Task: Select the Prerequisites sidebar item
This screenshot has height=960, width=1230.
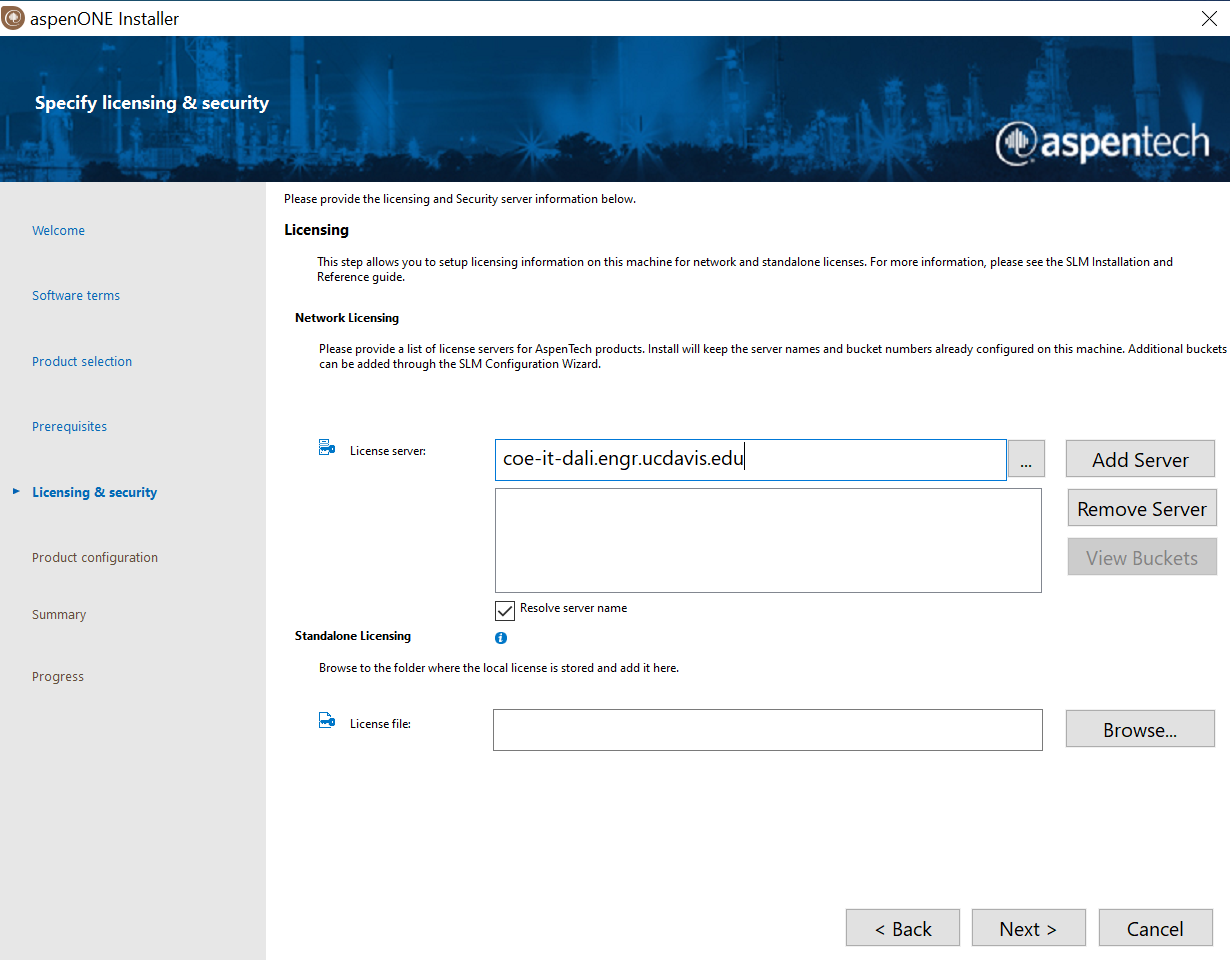Action: point(69,426)
